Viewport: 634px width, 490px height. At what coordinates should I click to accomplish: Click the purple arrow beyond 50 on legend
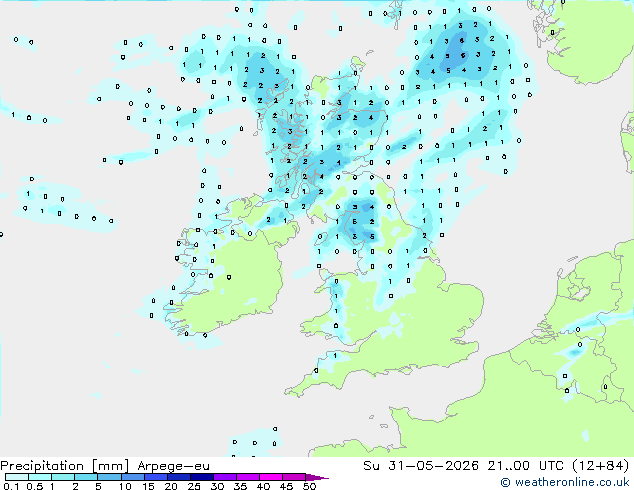pos(317,477)
